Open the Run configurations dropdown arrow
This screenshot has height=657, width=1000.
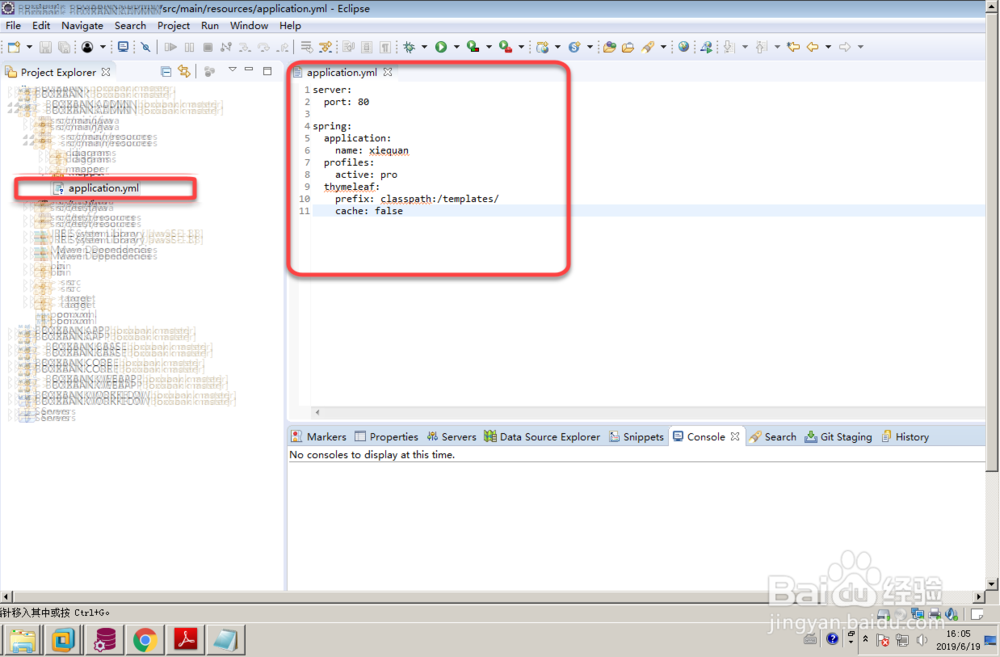pos(455,47)
